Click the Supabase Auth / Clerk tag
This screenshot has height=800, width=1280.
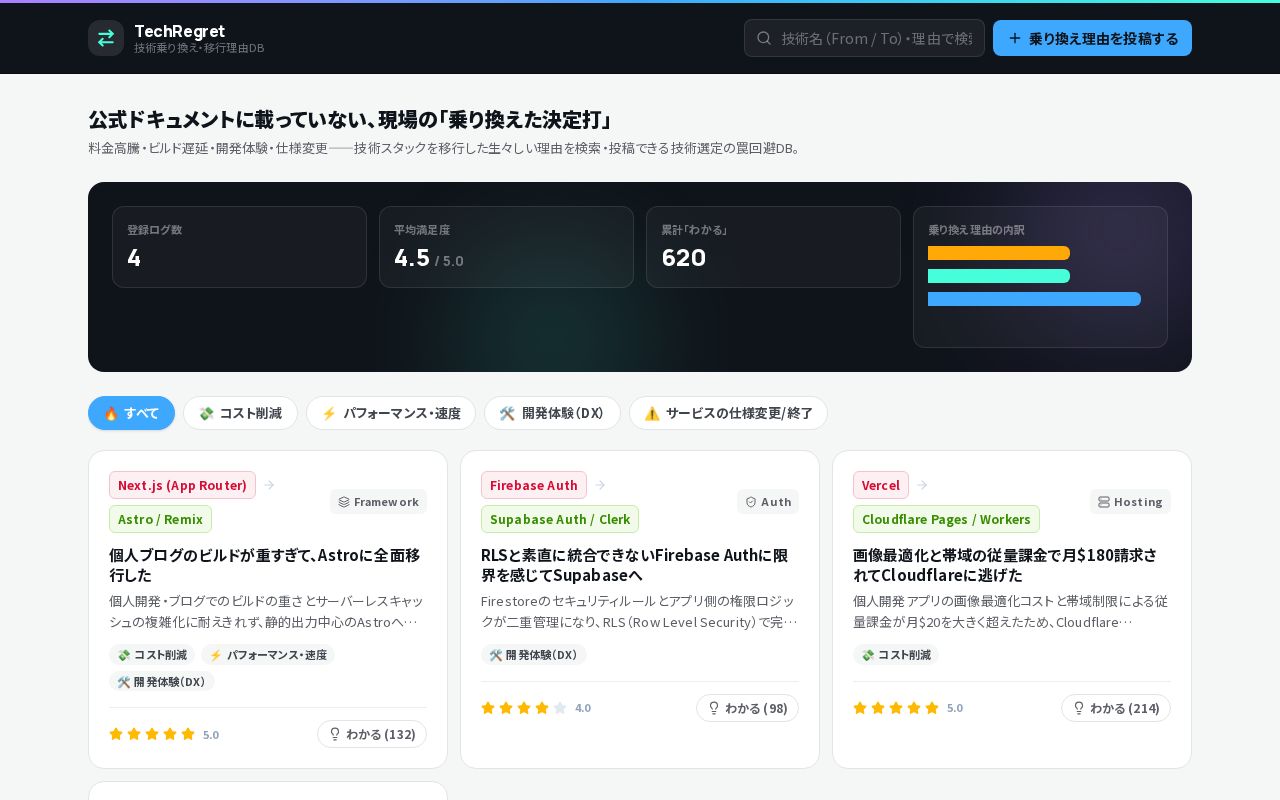[x=560, y=519]
